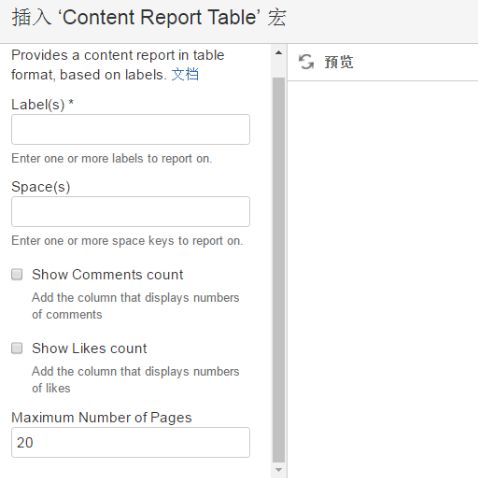Click 'Enter one or more labels to report on.' hint

(112, 158)
